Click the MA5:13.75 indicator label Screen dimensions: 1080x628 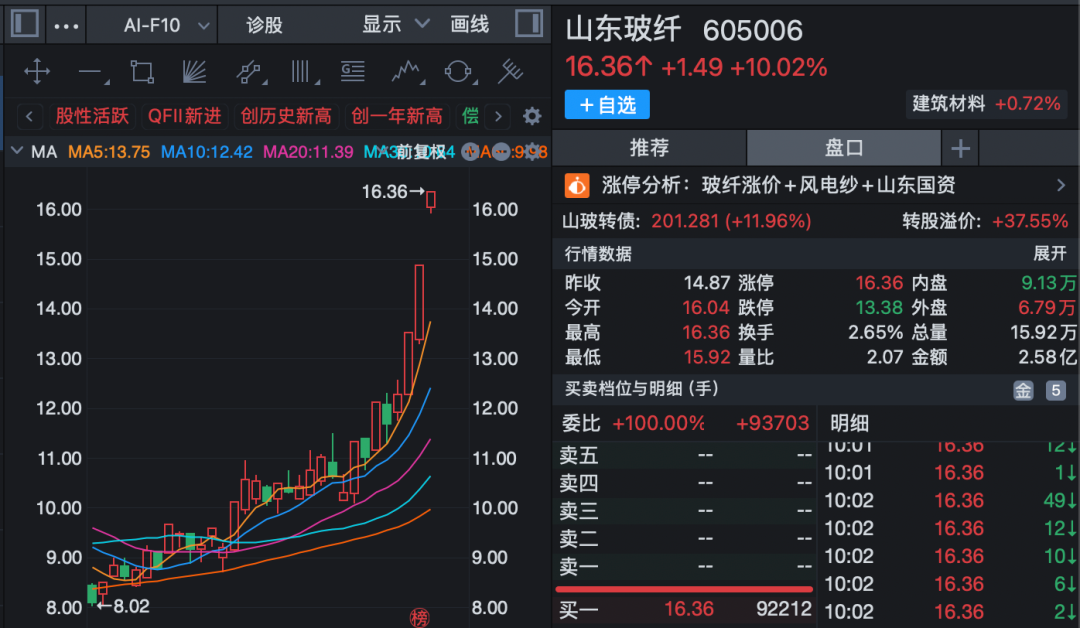coord(109,152)
